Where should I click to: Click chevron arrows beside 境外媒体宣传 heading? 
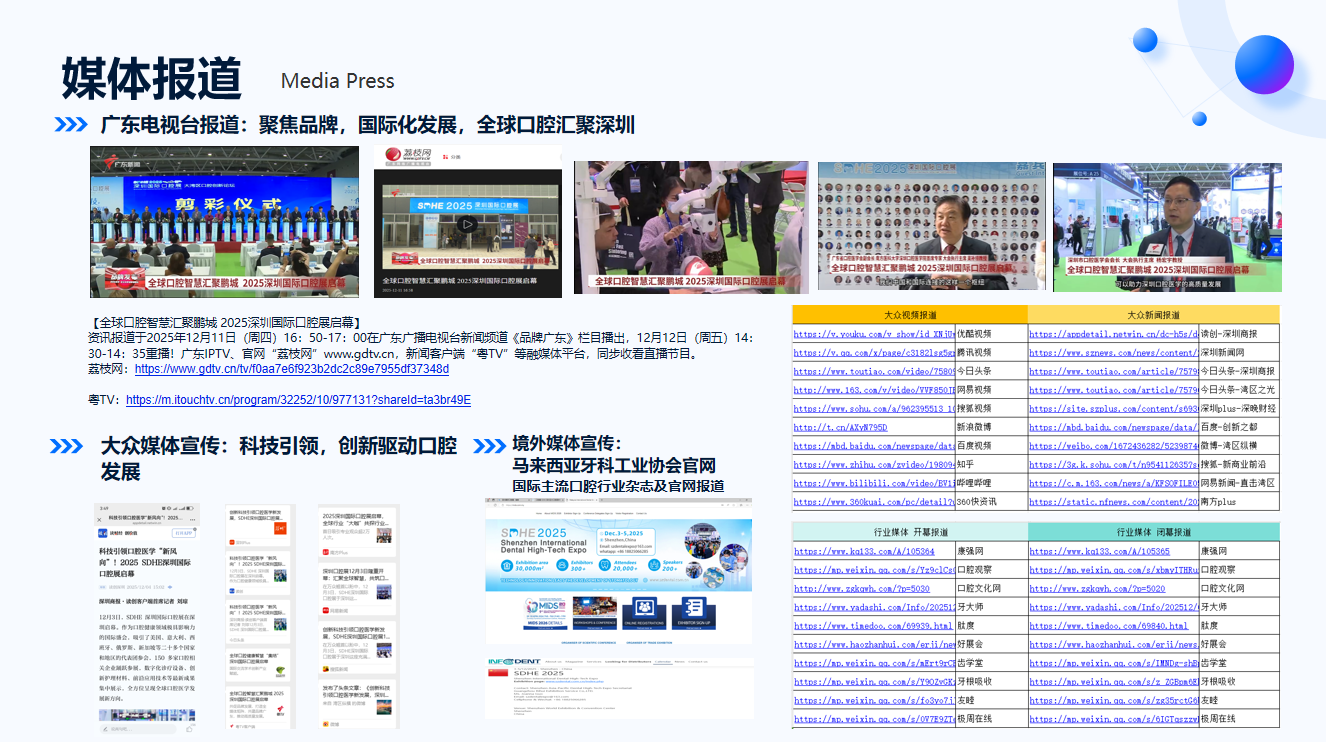tap(489, 446)
